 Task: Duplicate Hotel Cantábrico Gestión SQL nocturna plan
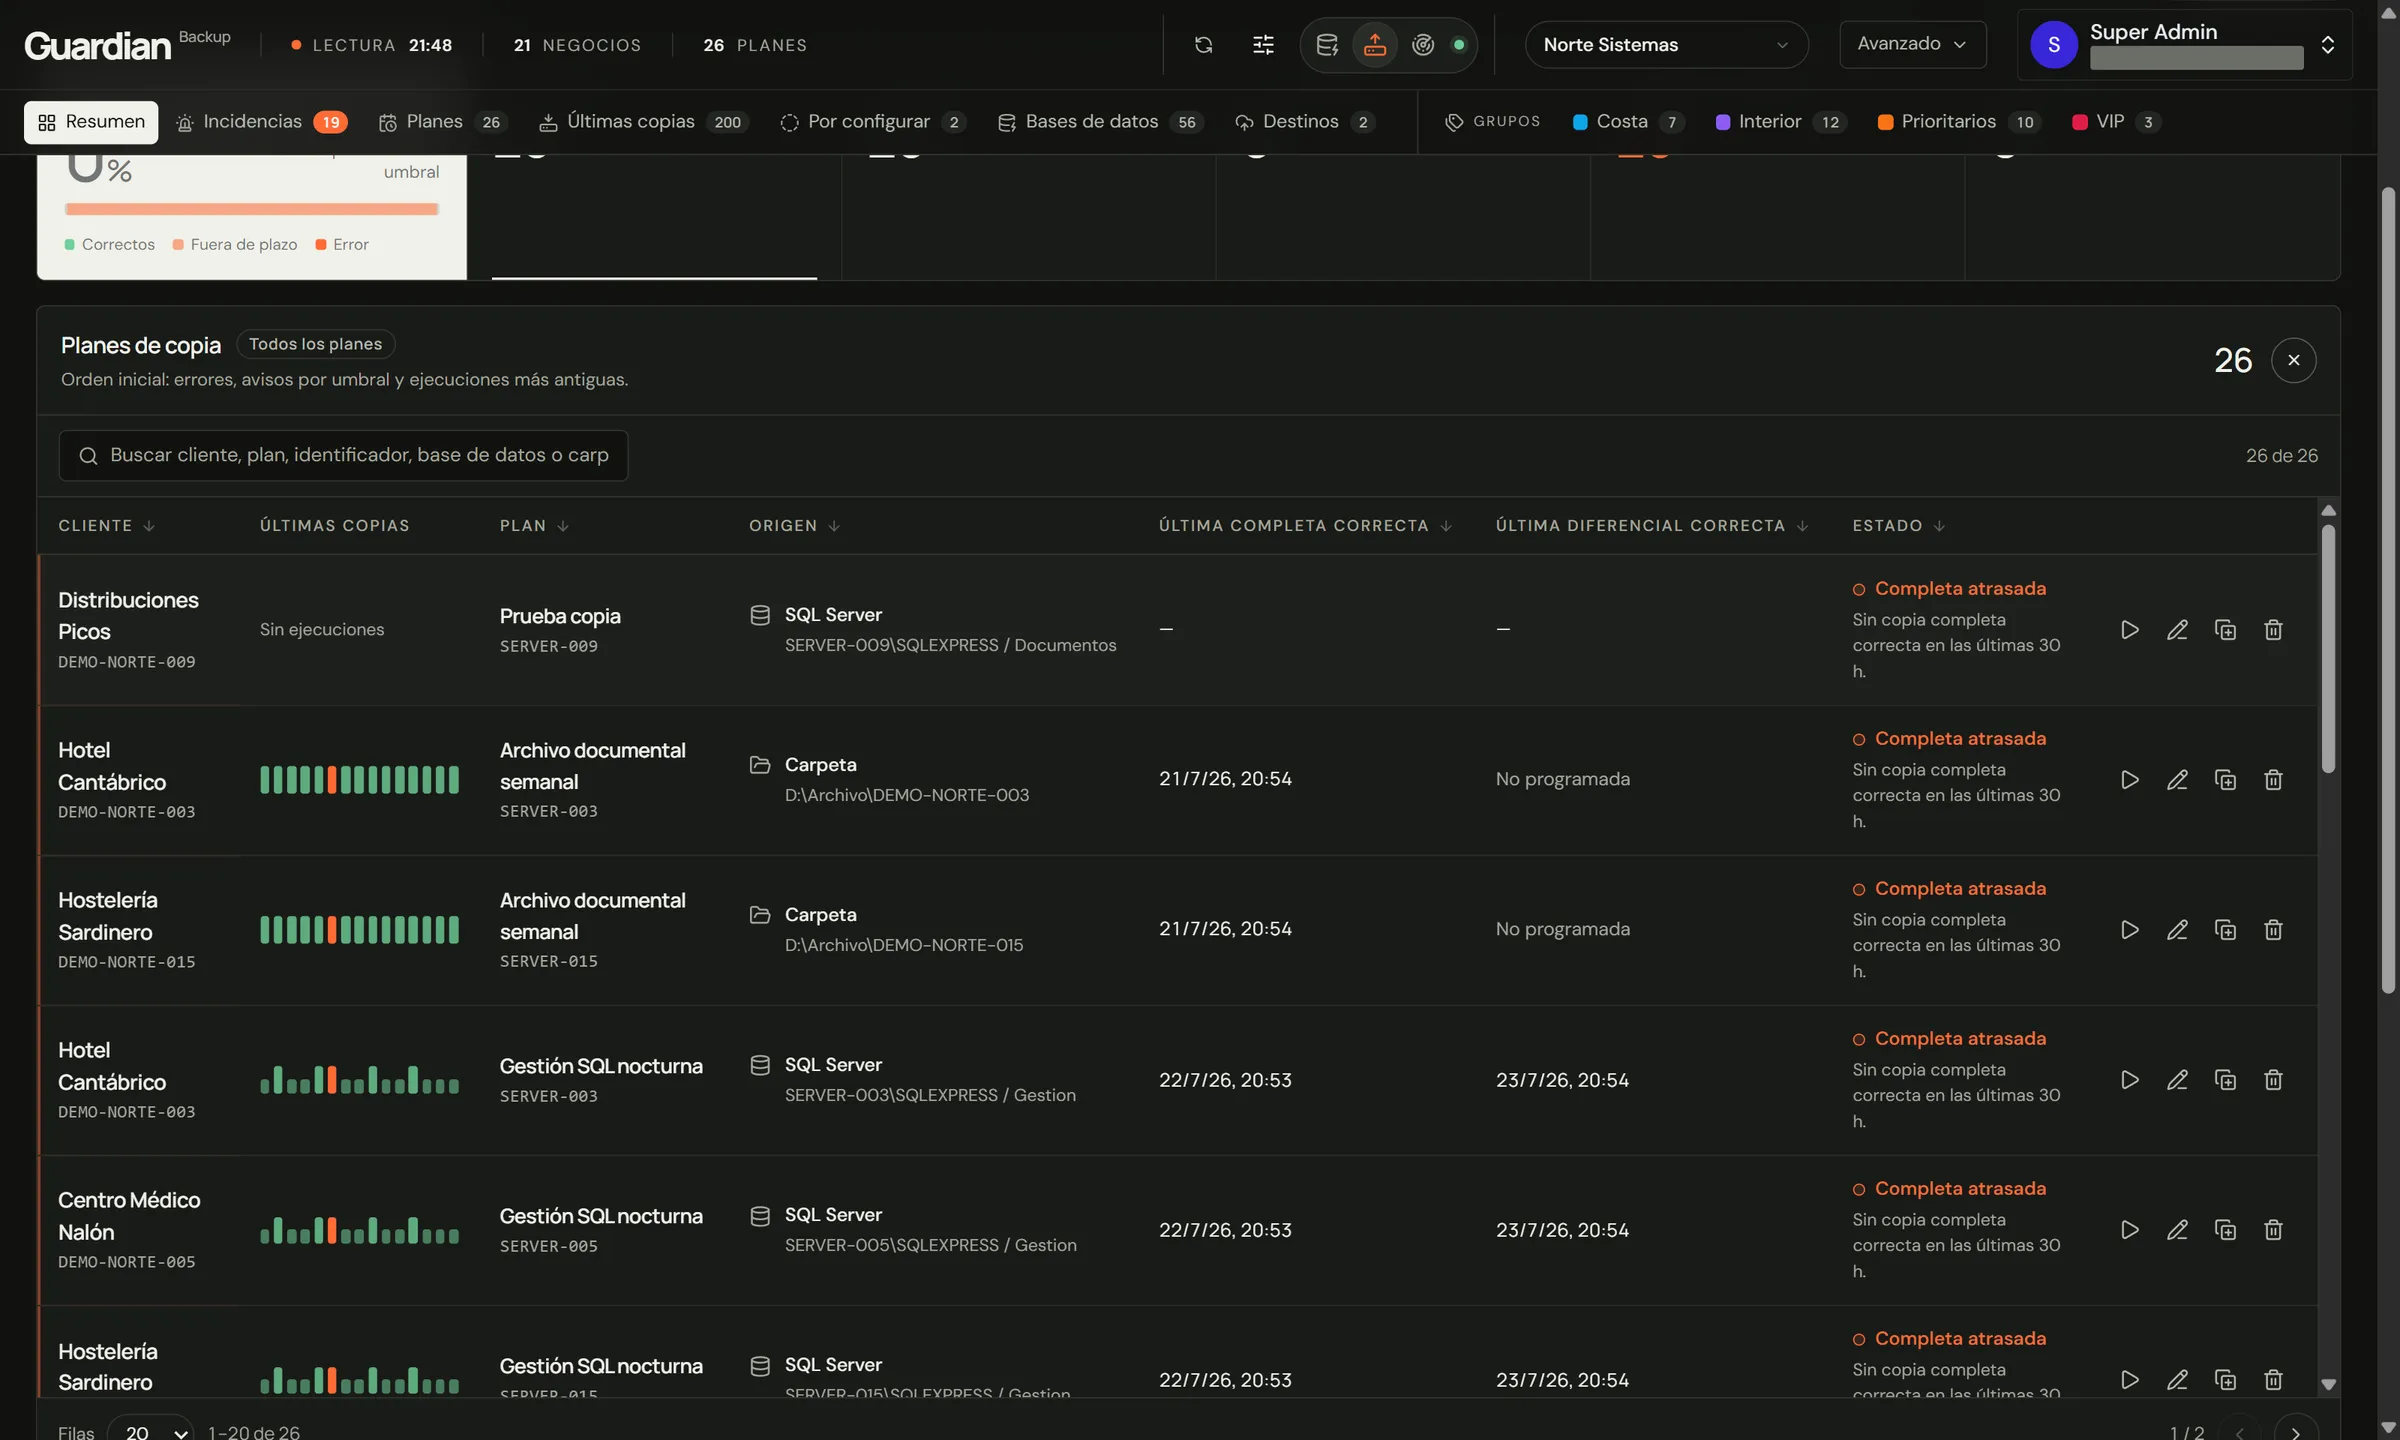click(x=2225, y=1080)
